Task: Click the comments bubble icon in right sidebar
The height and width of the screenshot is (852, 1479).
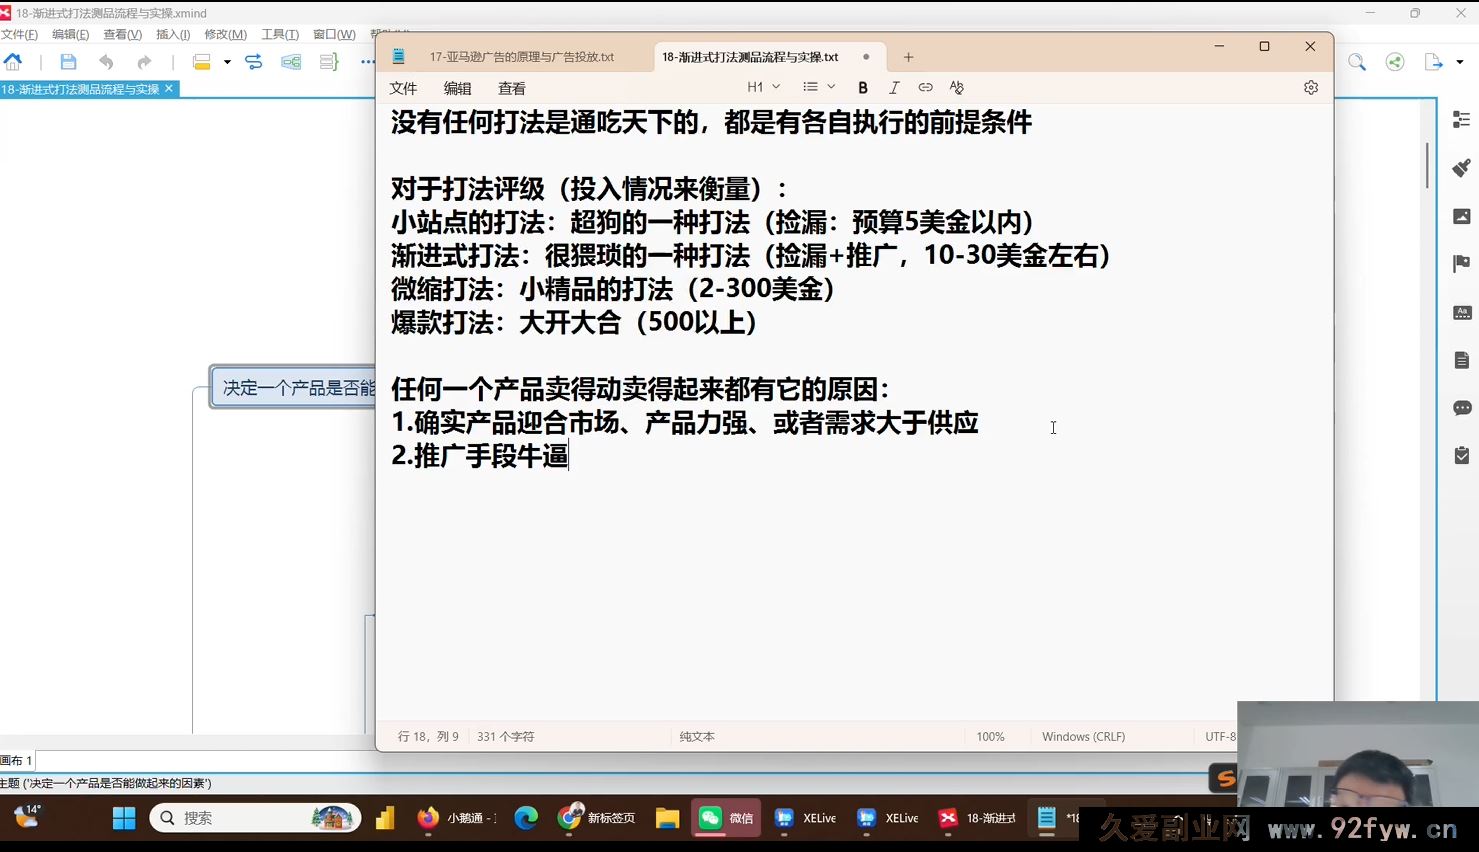Action: point(1461,408)
